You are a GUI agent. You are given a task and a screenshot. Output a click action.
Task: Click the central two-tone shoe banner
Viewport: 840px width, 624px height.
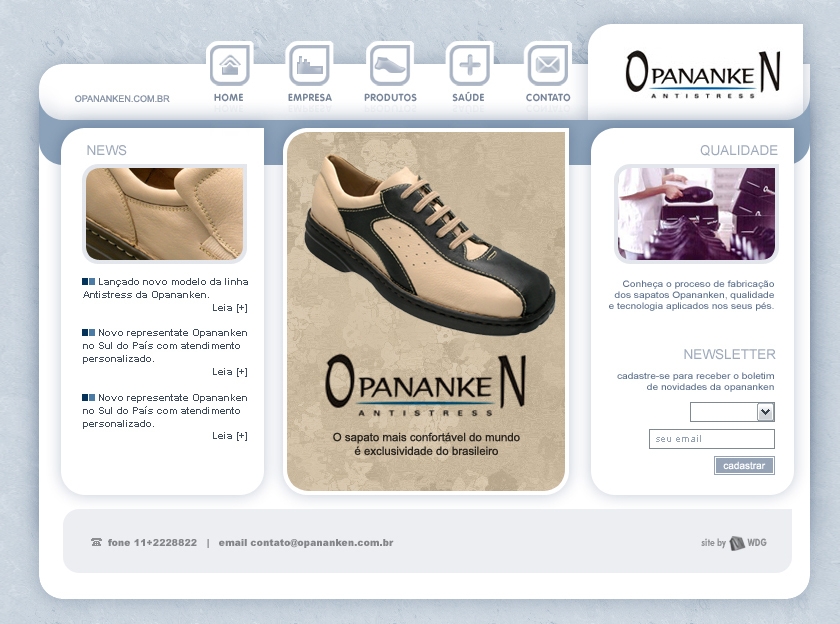pyautogui.click(x=426, y=311)
